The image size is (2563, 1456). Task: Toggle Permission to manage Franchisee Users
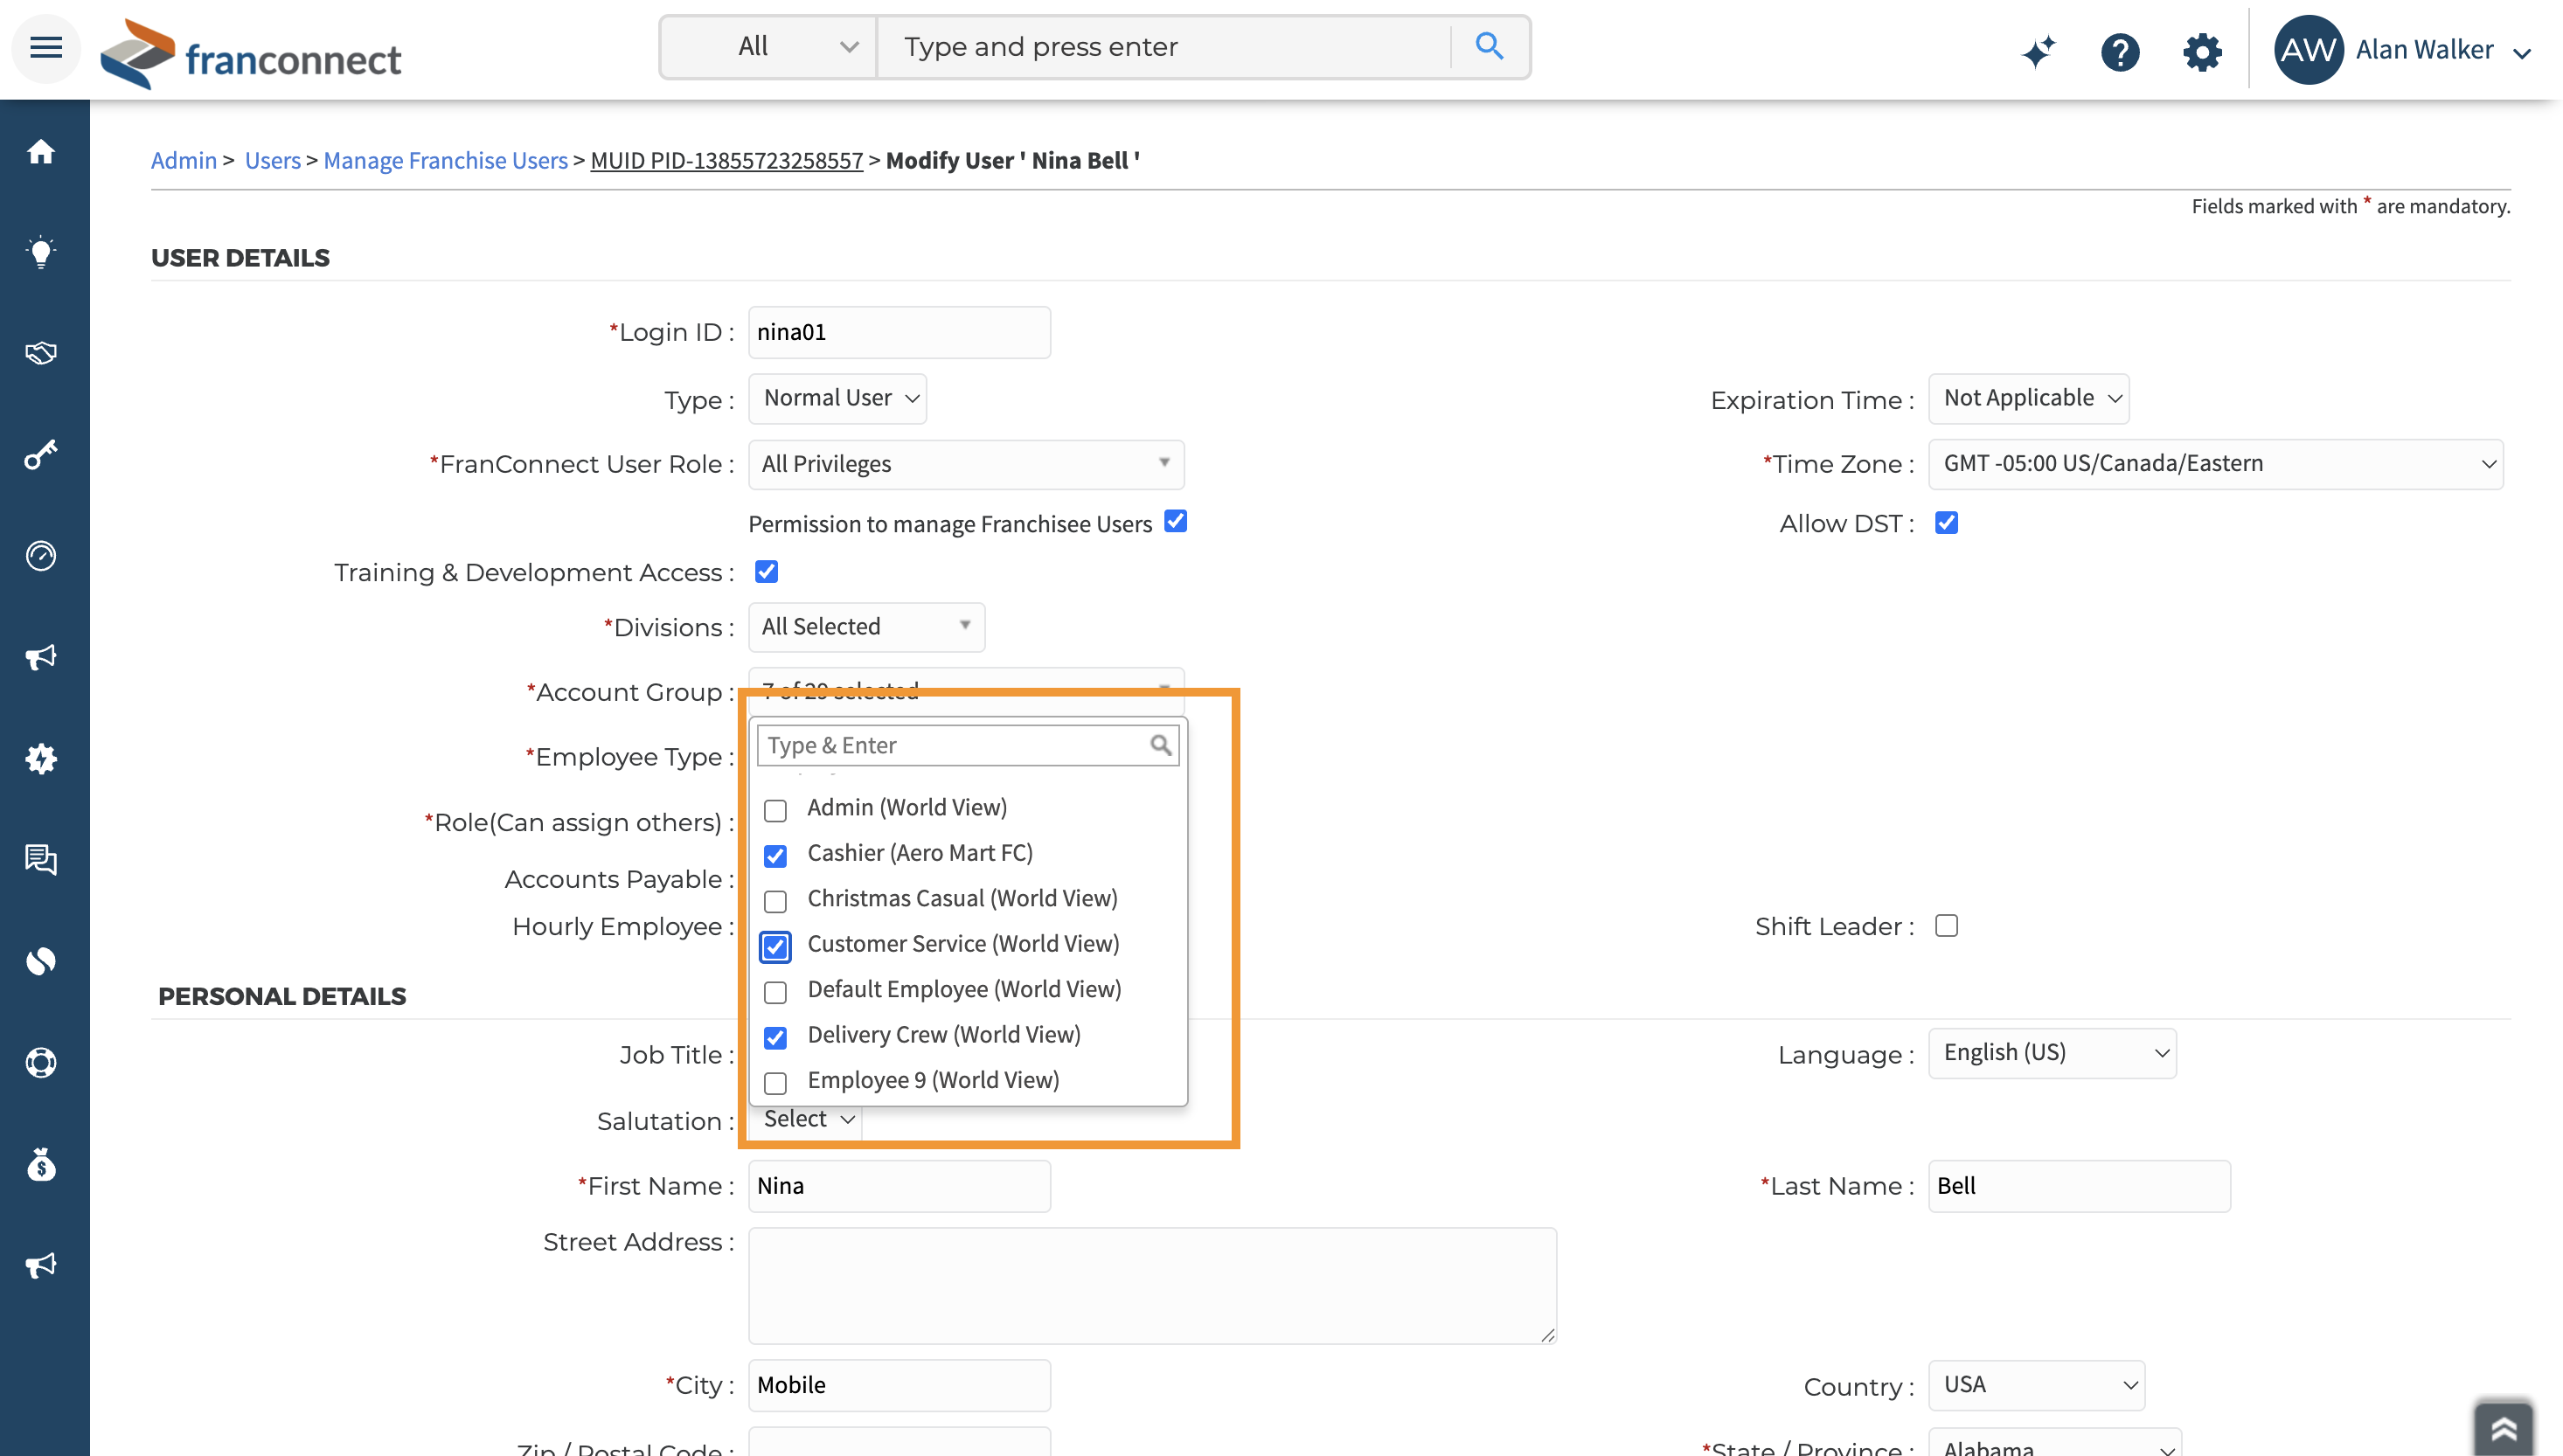click(x=1175, y=522)
